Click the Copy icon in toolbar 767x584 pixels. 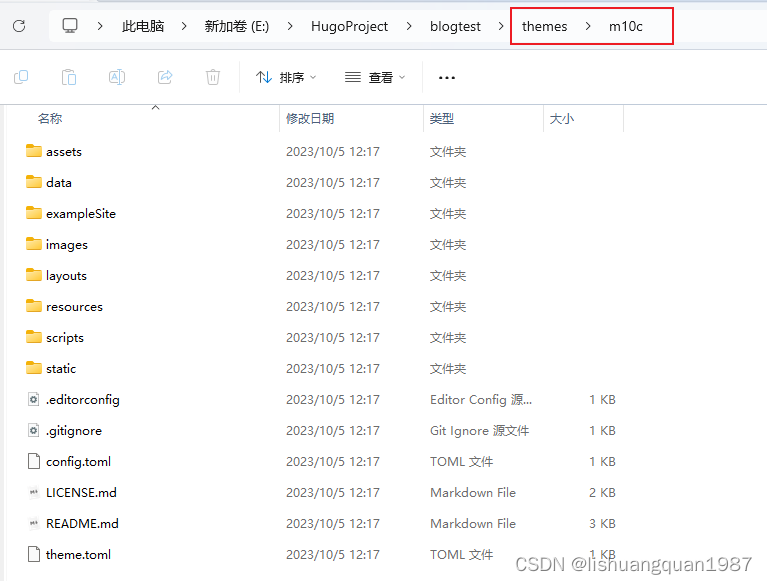[20, 77]
